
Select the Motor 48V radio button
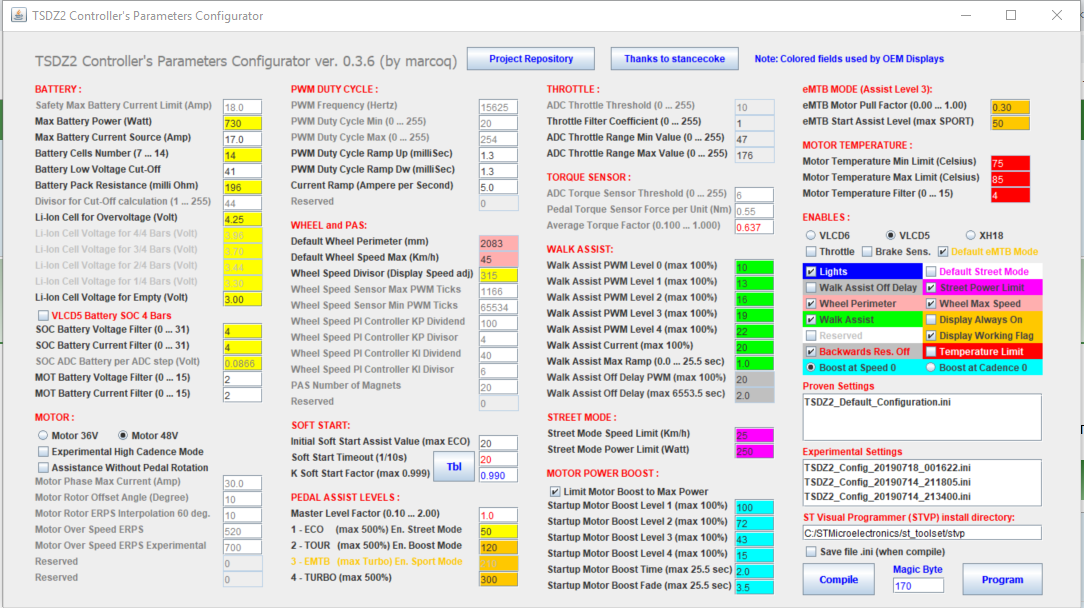pyautogui.click(x=123, y=436)
